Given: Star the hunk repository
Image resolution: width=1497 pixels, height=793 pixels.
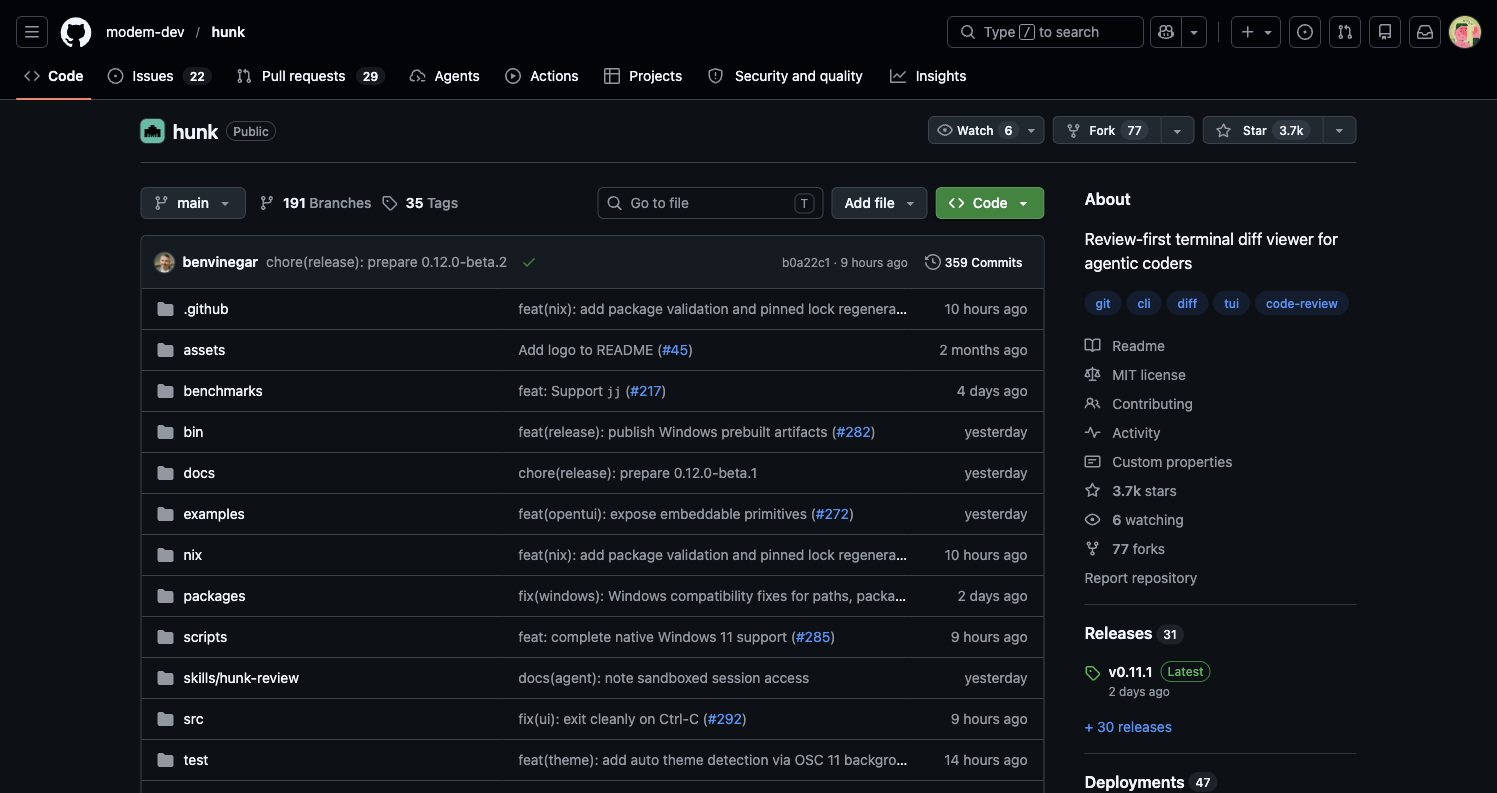Looking at the screenshot, I should [x=1262, y=130].
